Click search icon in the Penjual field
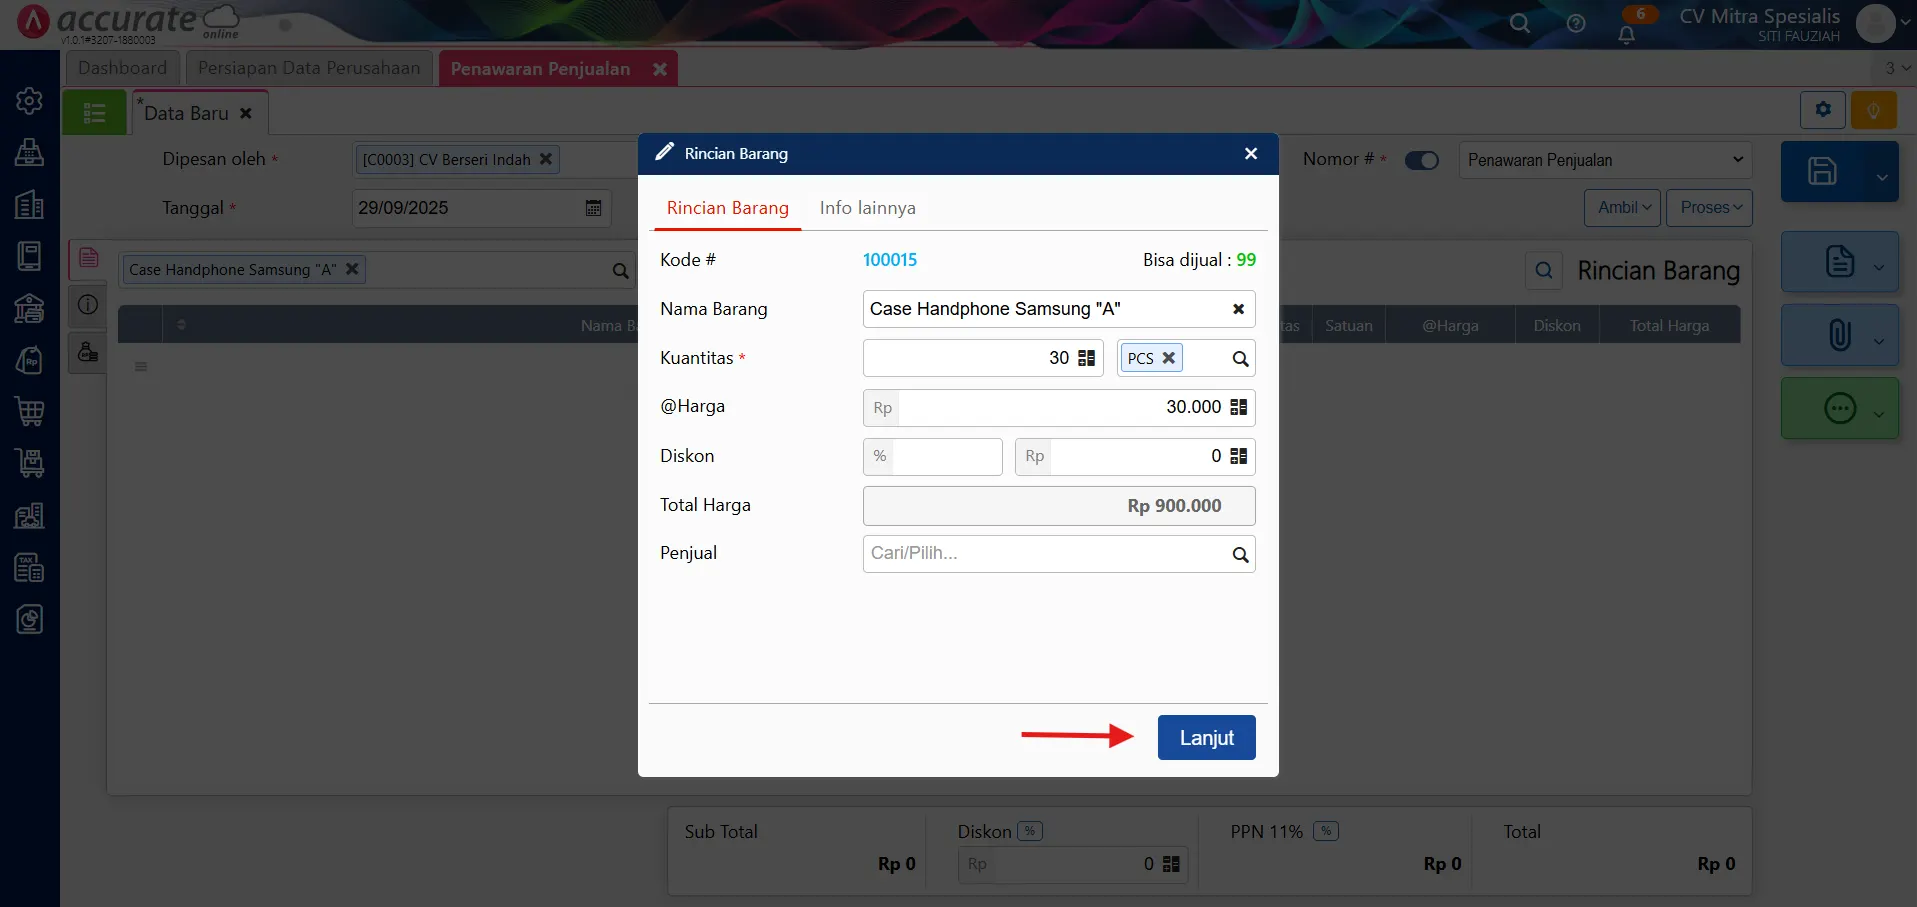The height and width of the screenshot is (907, 1917). point(1240,555)
